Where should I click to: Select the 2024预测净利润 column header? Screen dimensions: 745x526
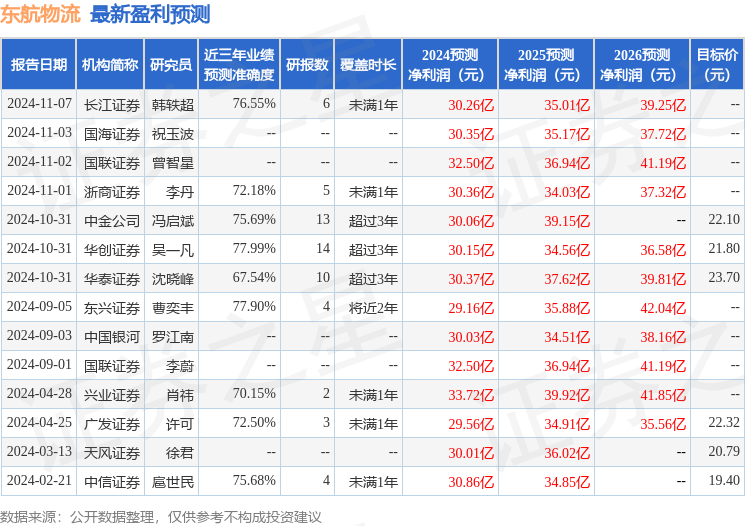tap(450, 64)
